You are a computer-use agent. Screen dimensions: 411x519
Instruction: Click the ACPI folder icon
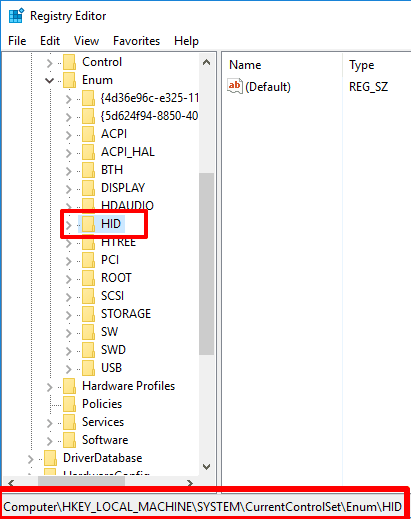coord(88,134)
